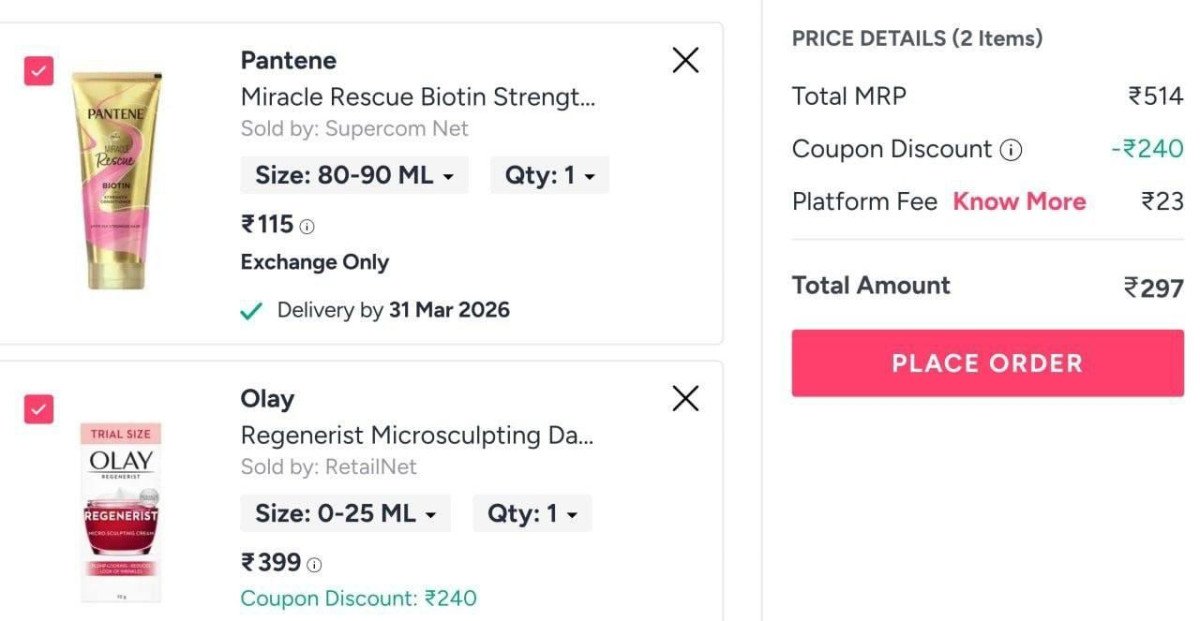Click the green delivery checkmark icon

click(251, 309)
